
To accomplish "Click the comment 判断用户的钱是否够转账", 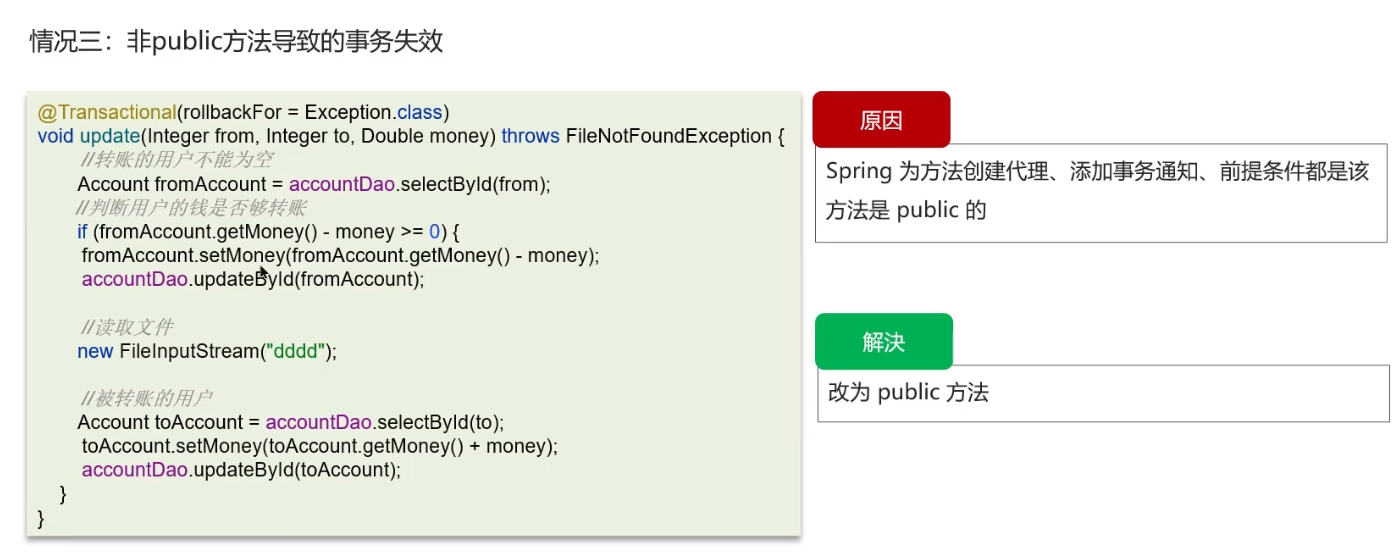I will (191, 208).
